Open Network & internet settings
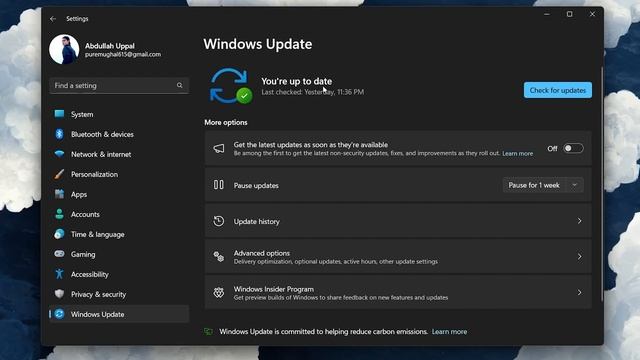 [x=119, y=154]
